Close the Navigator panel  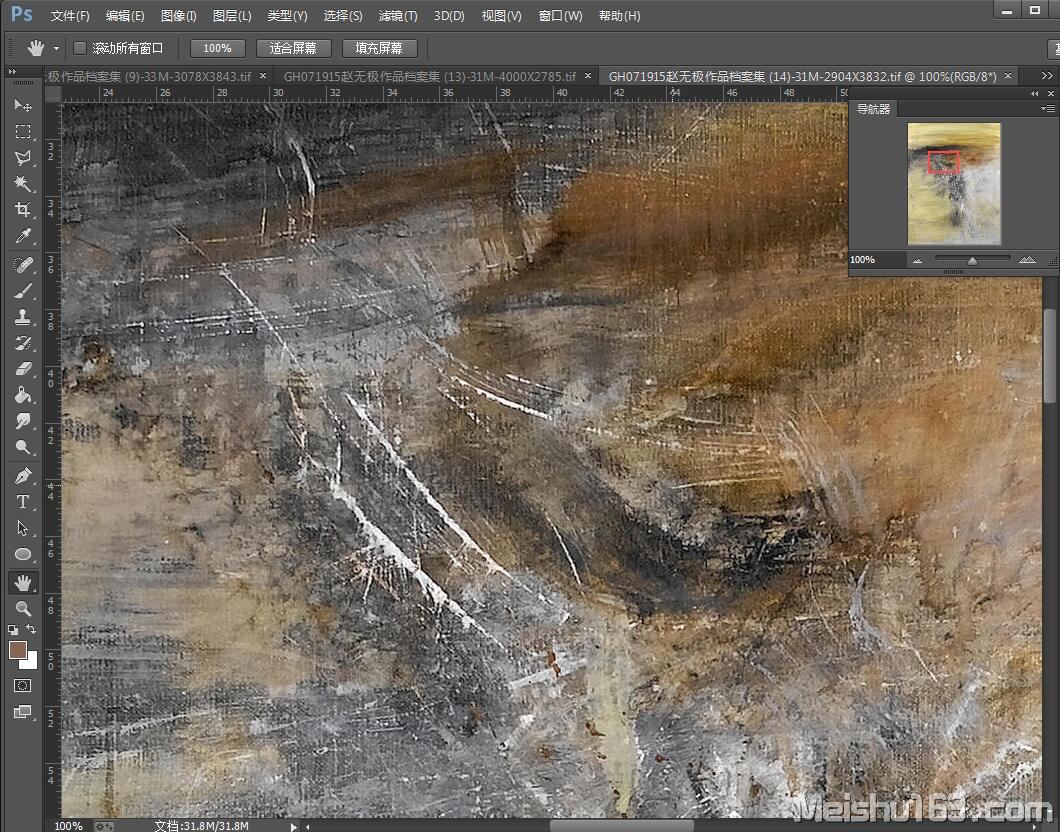coord(1051,93)
